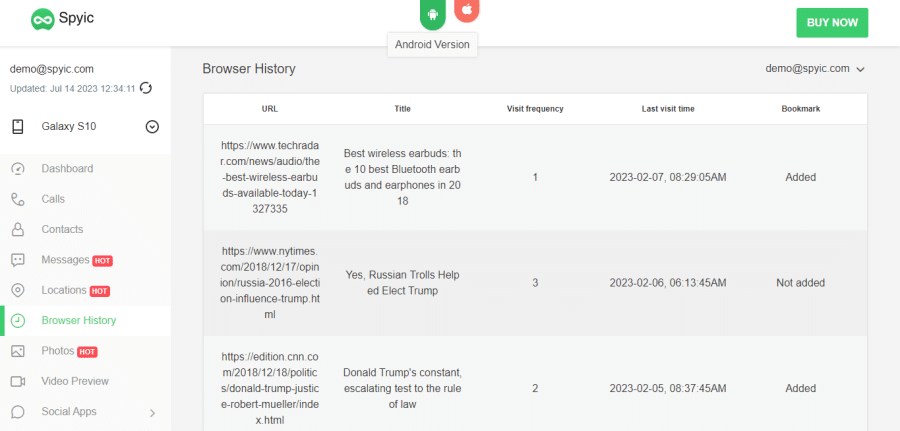Click the Bookmark column header

tap(801, 109)
